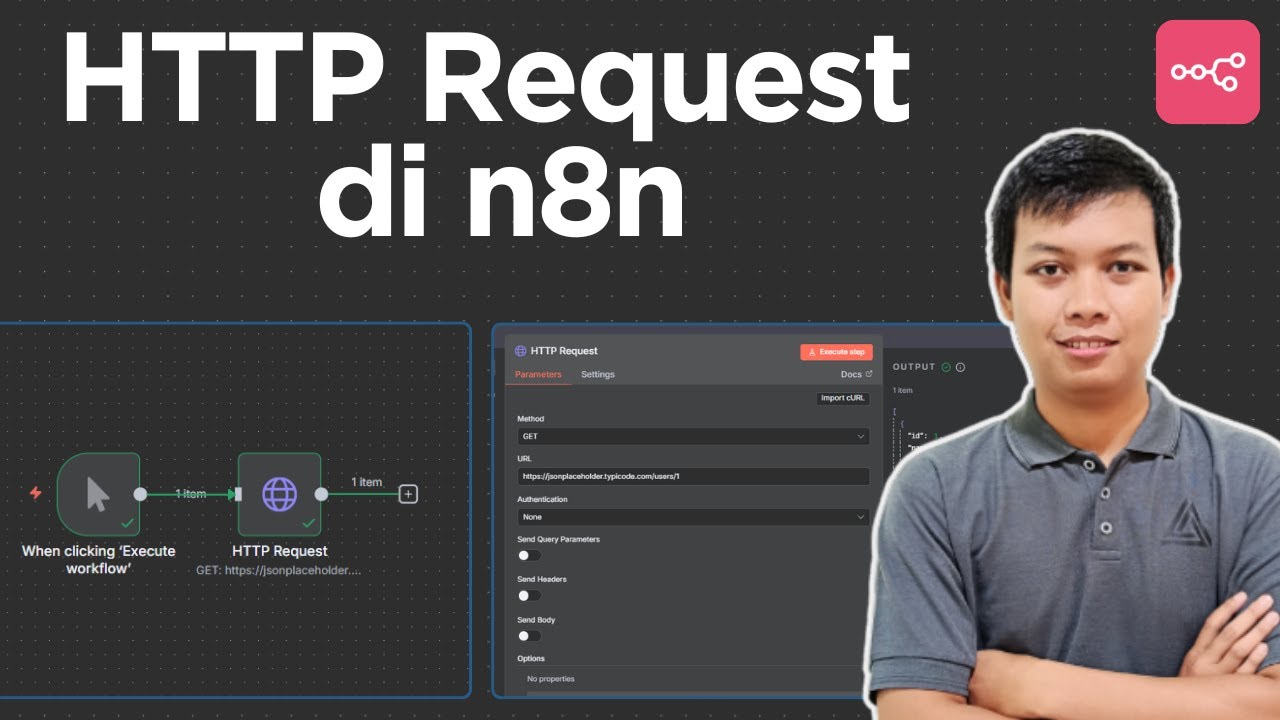Click the URL input field
The image size is (1280, 720).
tap(693, 477)
